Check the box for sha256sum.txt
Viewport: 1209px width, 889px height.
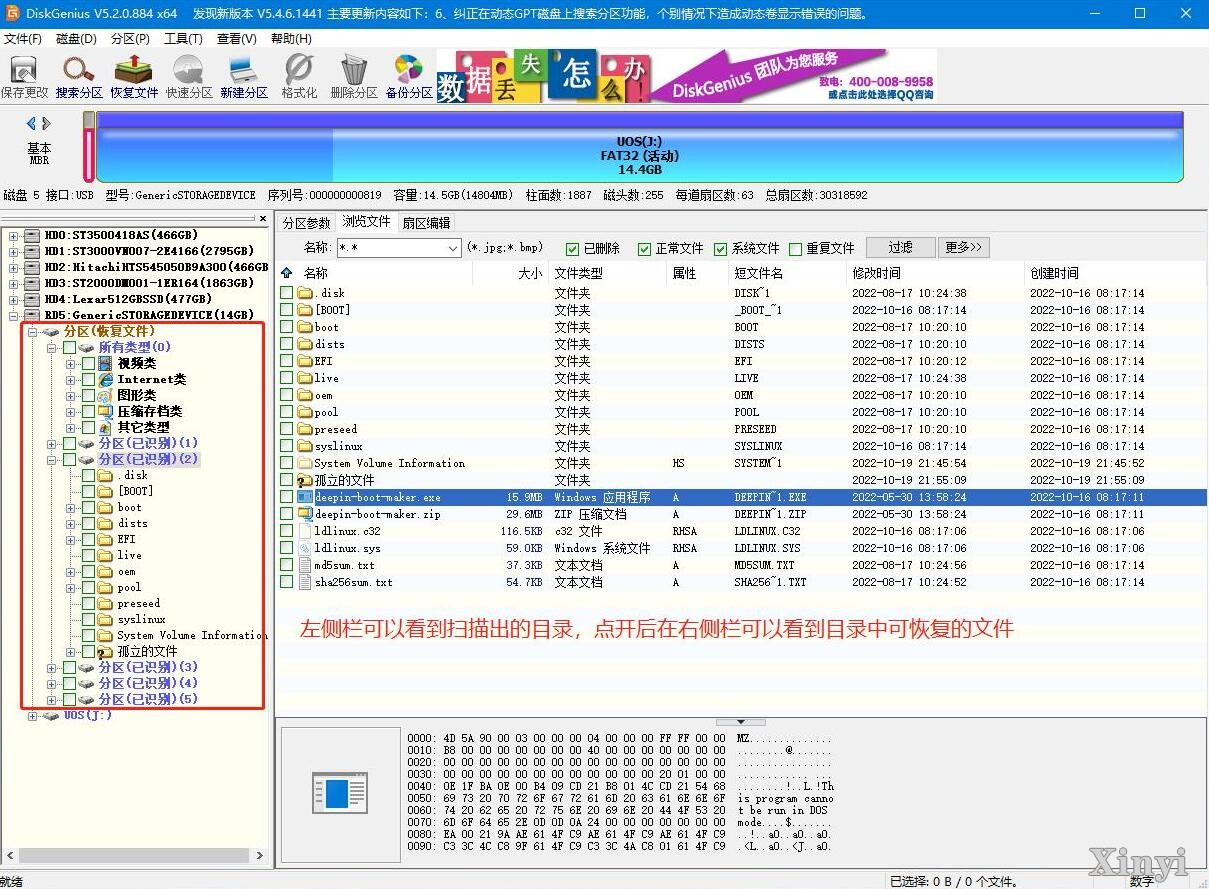[x=287, y=582]
